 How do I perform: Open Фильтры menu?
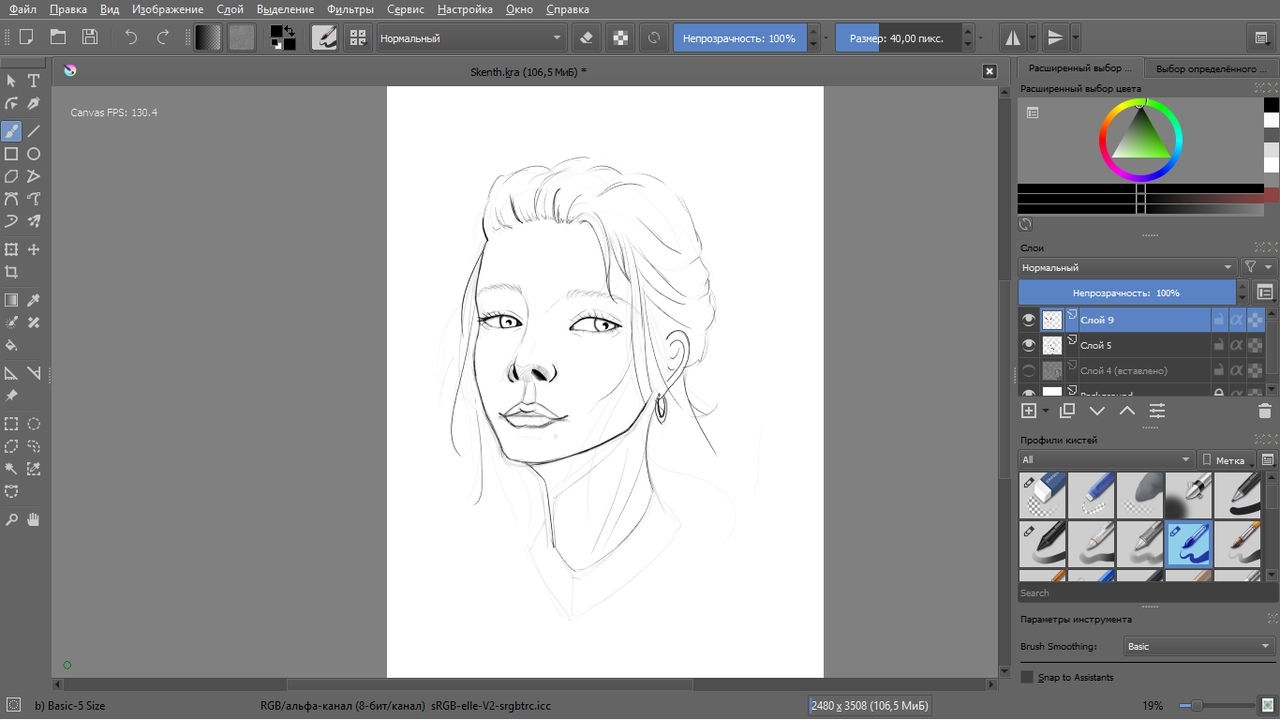pos(350,9)
